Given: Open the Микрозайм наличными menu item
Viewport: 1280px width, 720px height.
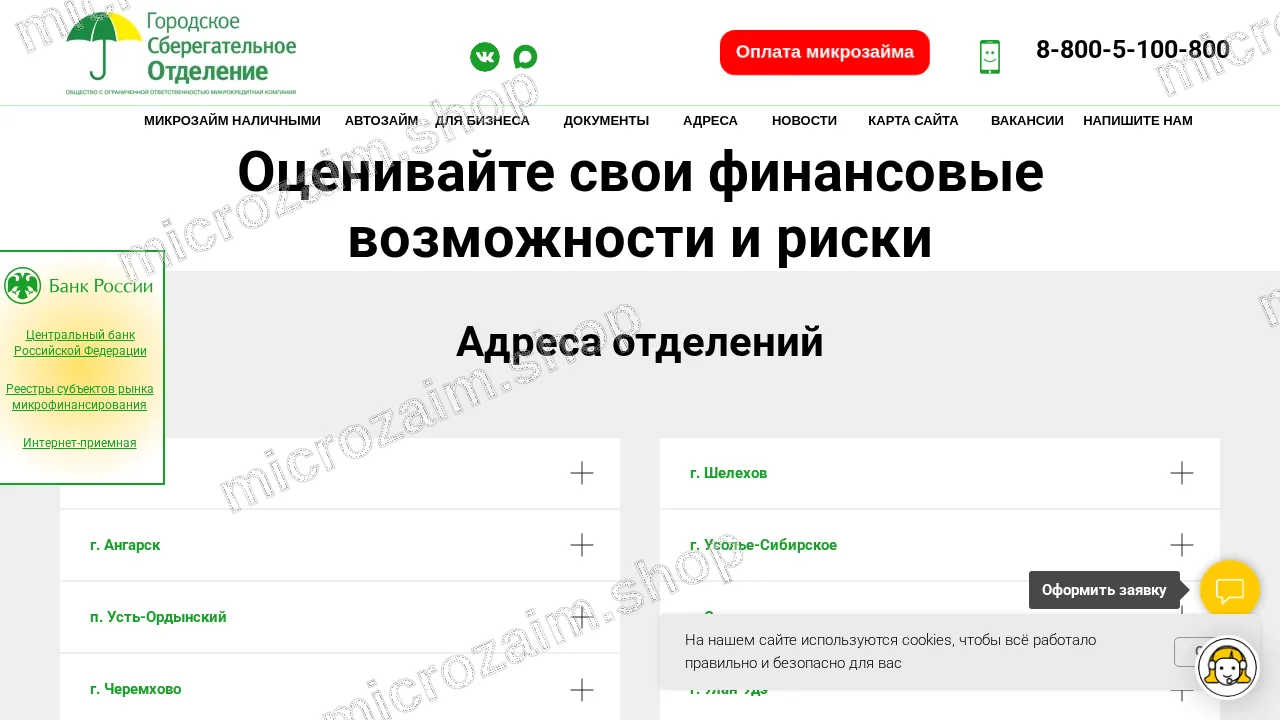Looking at the screenshot, I should [x=232, y=121].
